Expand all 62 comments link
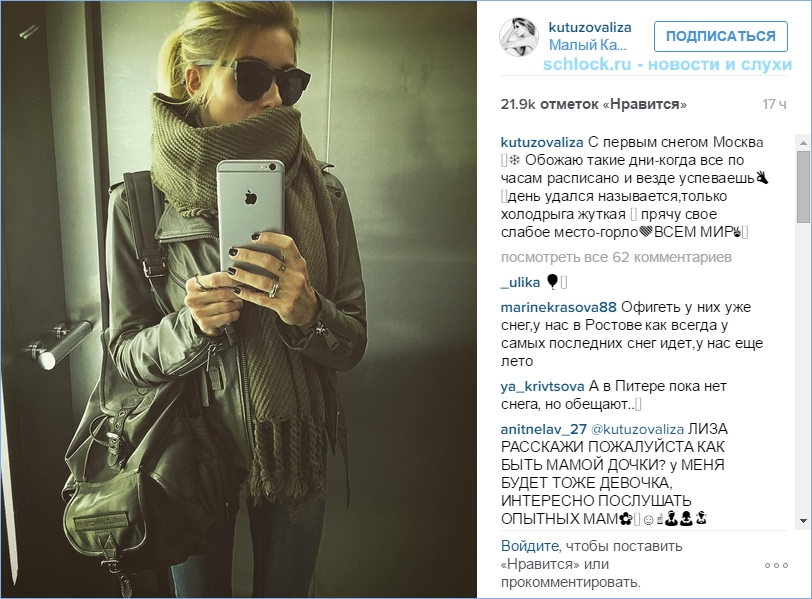Screen dimensions: 812x599 pos(616,257)
